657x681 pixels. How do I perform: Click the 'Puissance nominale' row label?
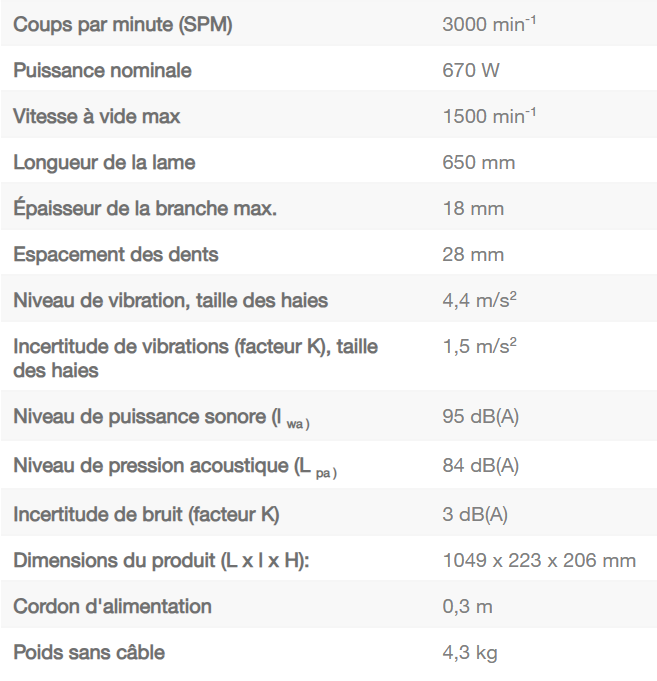click(102, 71)
